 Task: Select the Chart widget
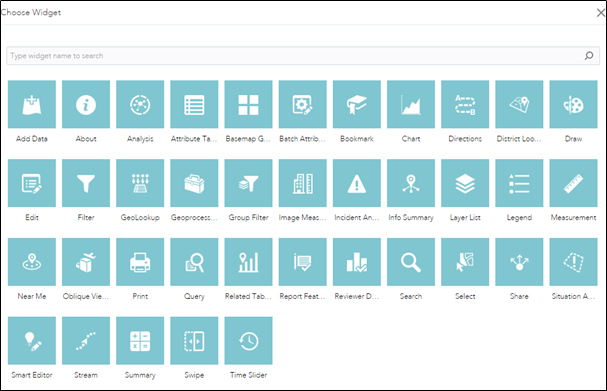coord(411,104)
